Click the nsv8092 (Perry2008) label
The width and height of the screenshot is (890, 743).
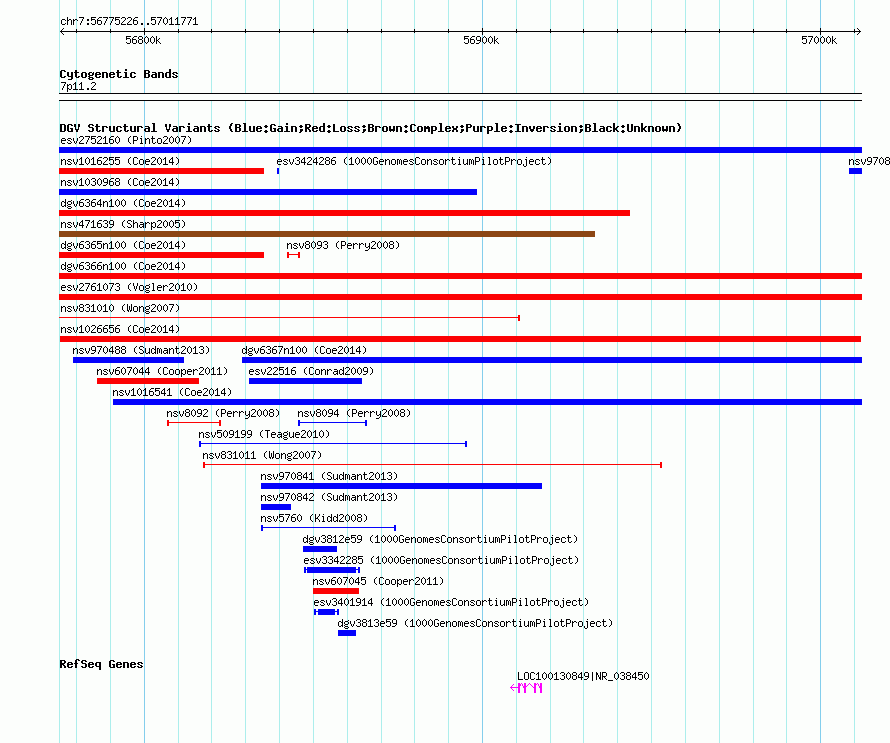223,413
